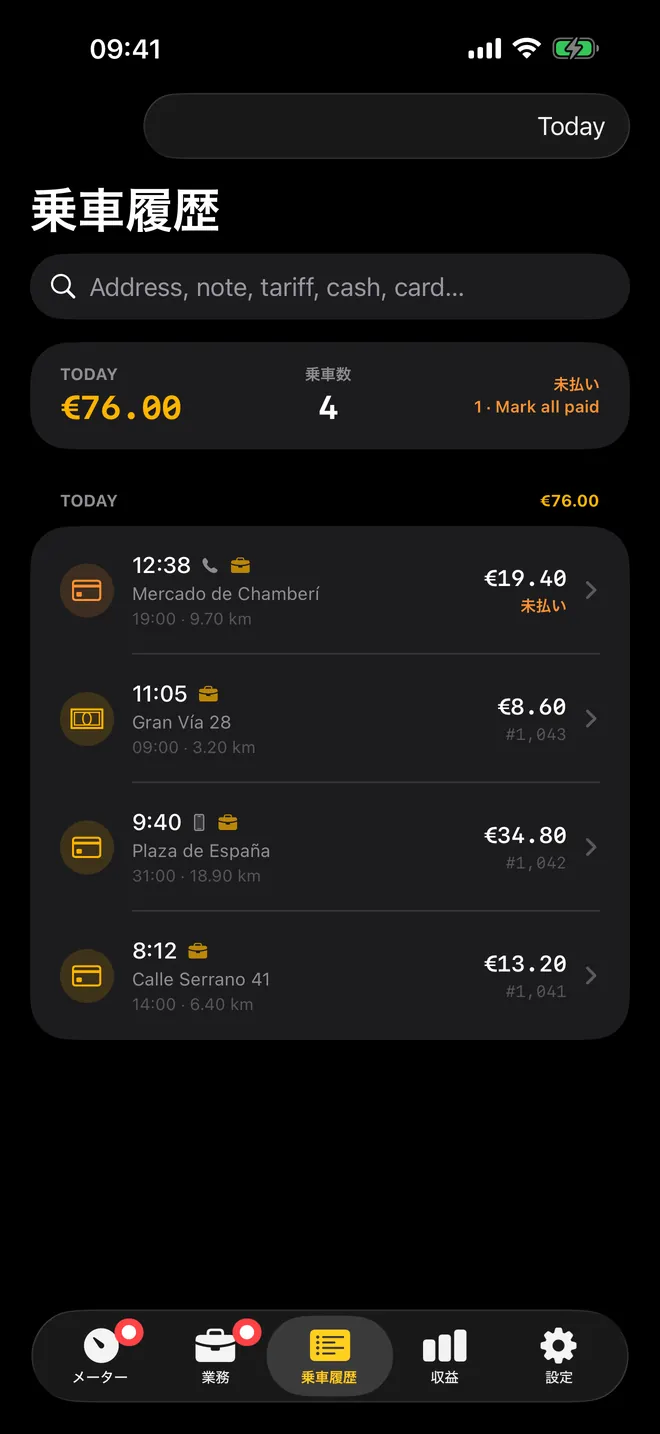
Task: Tap the phone icon next to 12:38
Action: (x=210, y=565)
